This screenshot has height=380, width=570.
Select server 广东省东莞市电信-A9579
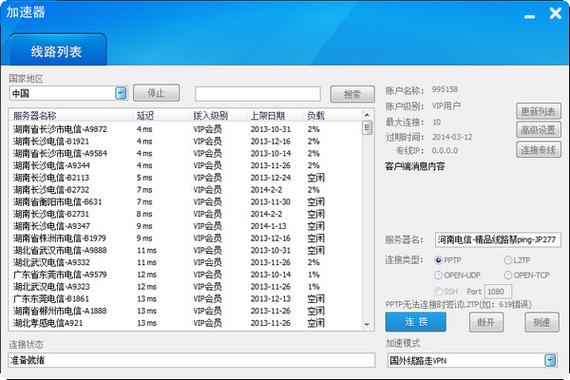pos(185,275)
